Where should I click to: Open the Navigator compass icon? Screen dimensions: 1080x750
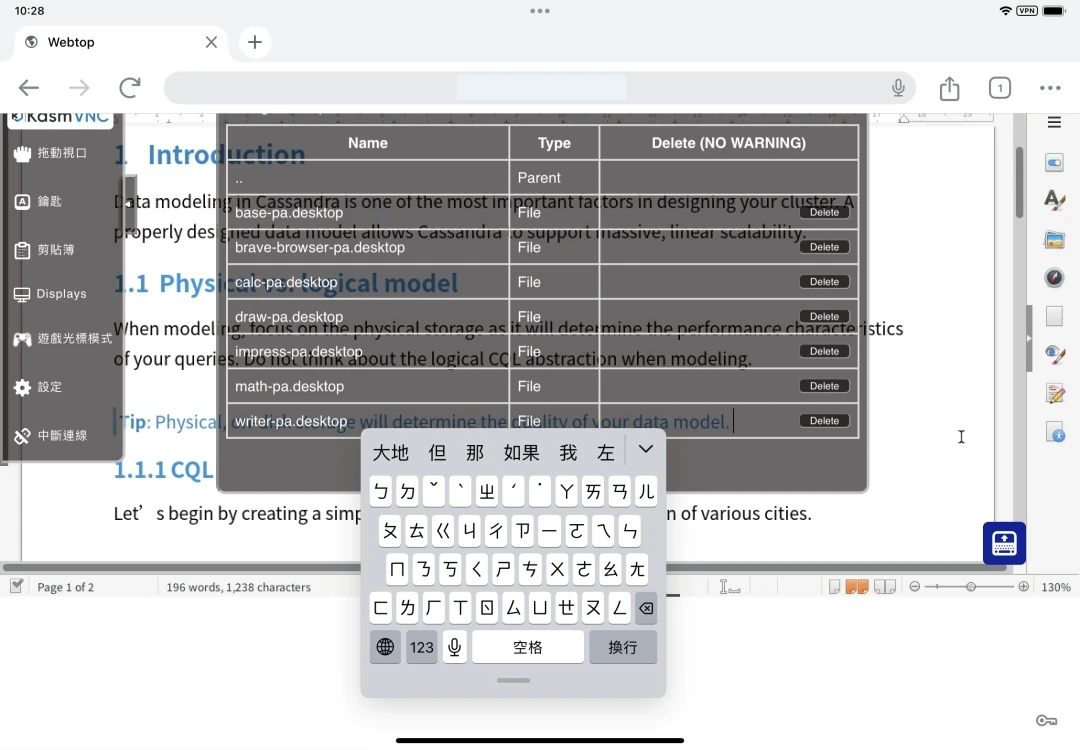pyautogui.click(x=1054, y=278)
